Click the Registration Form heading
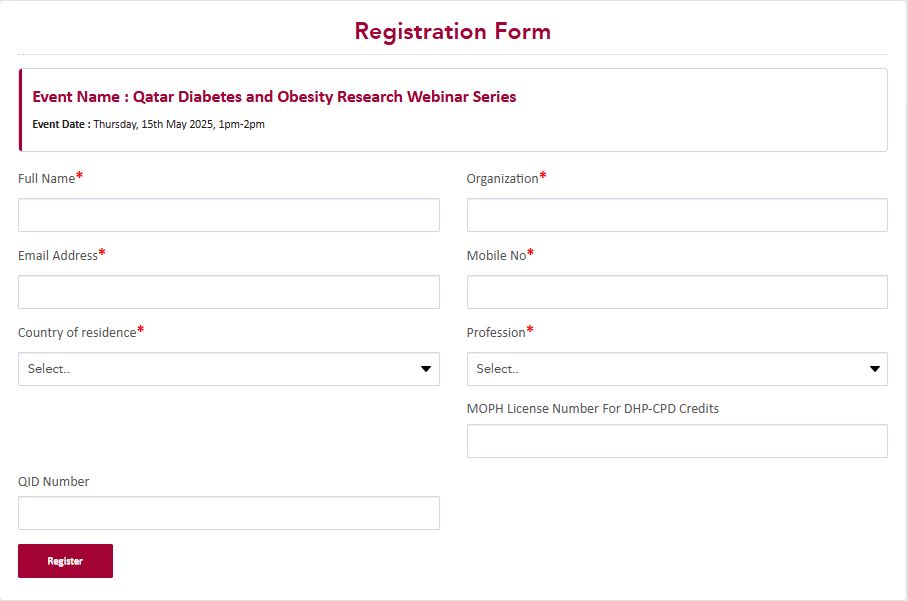This screenshot has height=601, width=908. pyautogui.click(x=452, y=31)
